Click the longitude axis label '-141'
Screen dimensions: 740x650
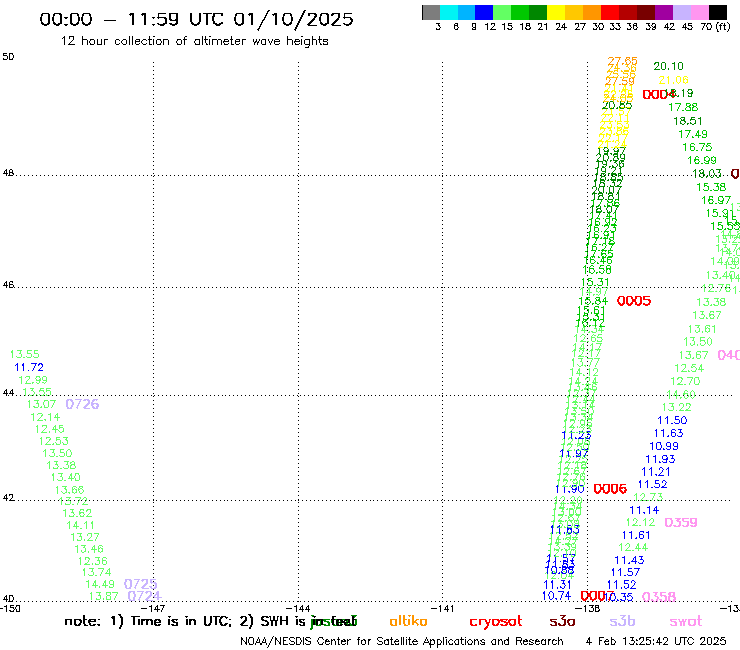tap(443, 609)
